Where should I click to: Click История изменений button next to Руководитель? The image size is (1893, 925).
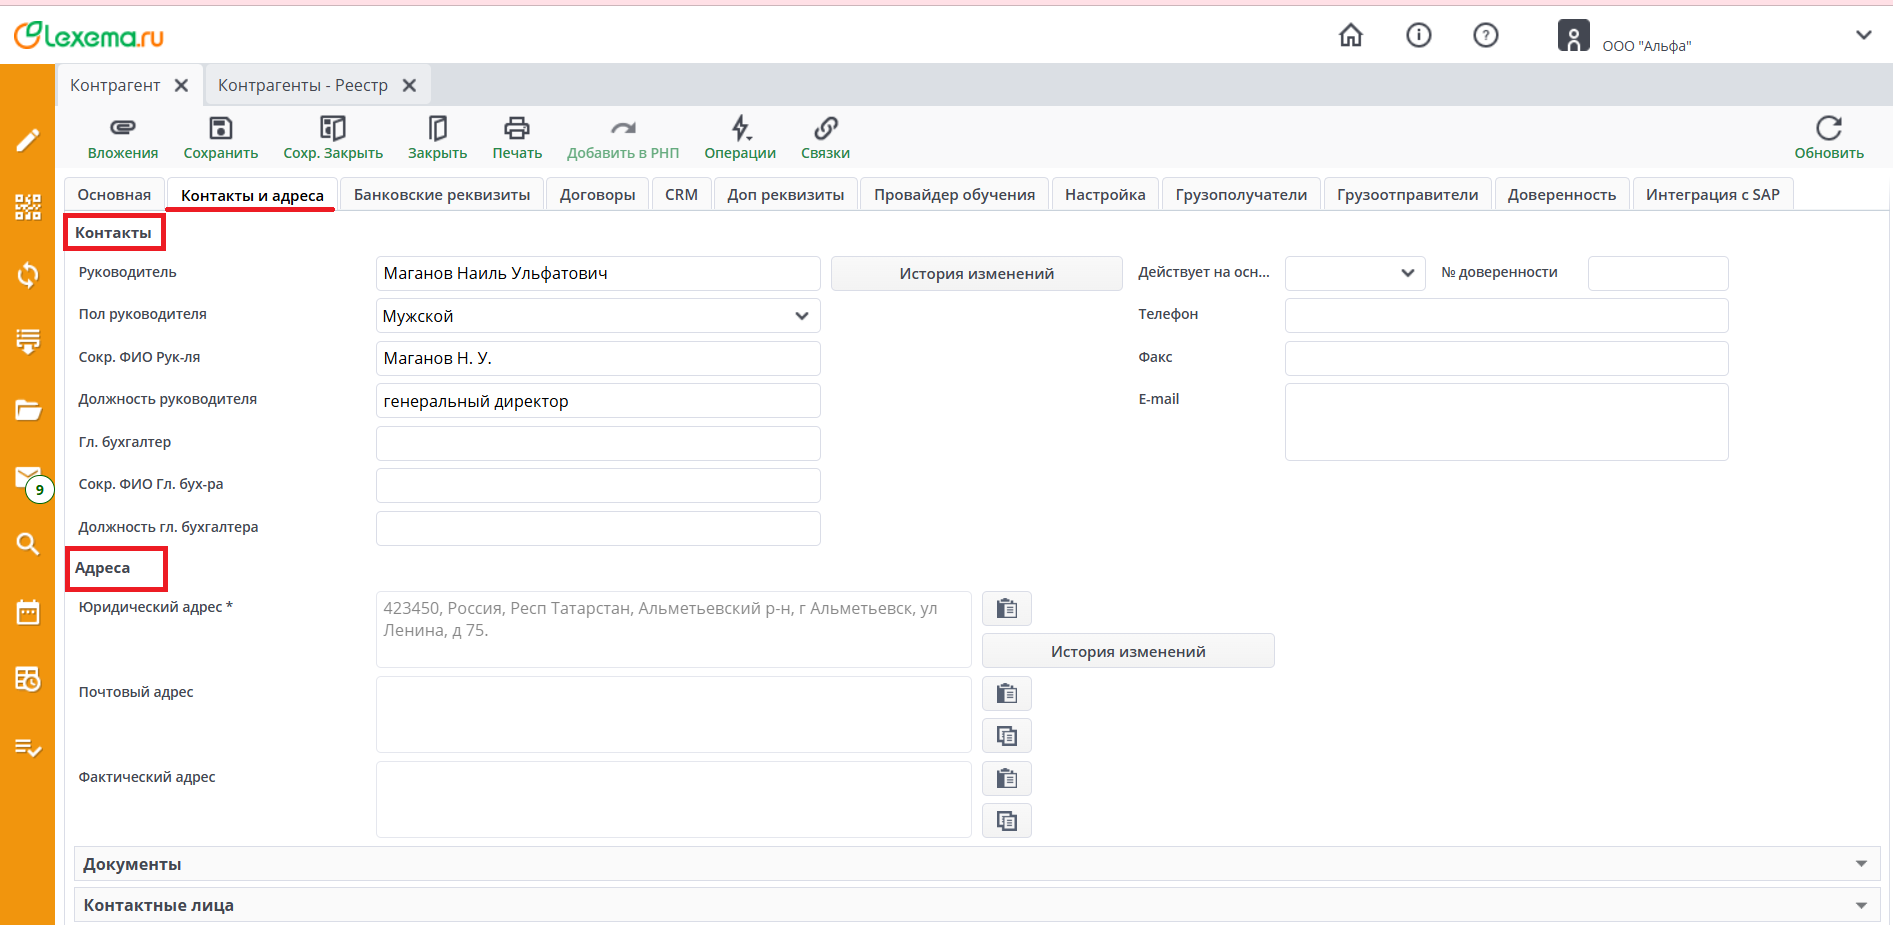(x=976, y=274)
